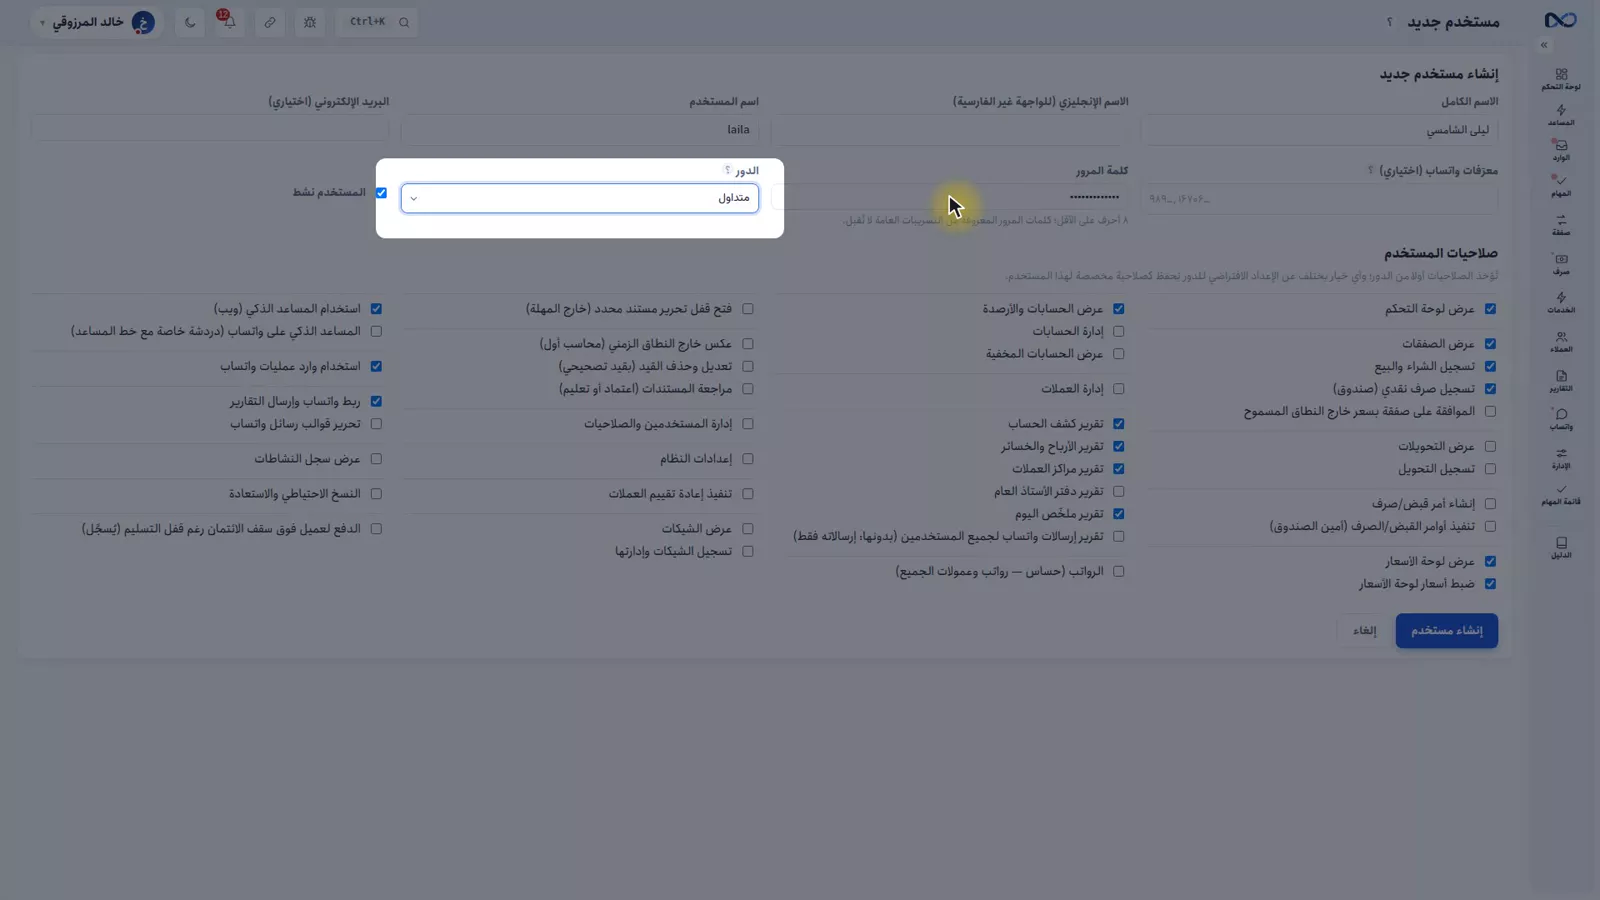
Task: Uncheck تقرير الأرباح والخسائر permission
Action: tap(1118, 447)
